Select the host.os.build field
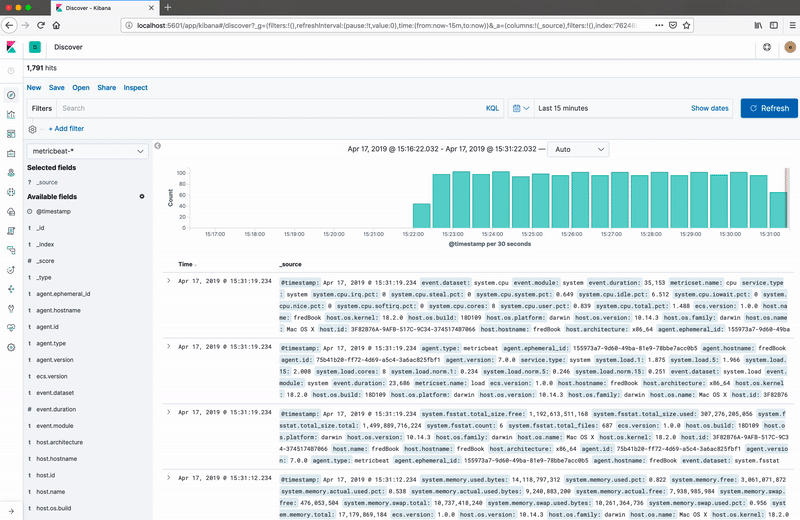The image size is (800, 520). coord(54,508)
